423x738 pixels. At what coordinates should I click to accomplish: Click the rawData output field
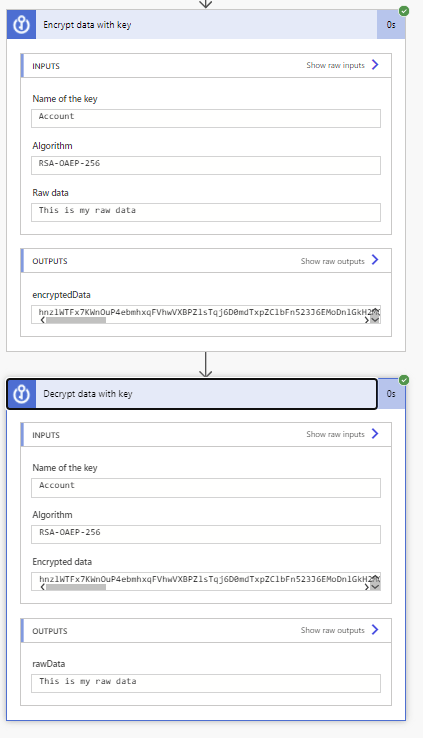click(x=206, y=683)
